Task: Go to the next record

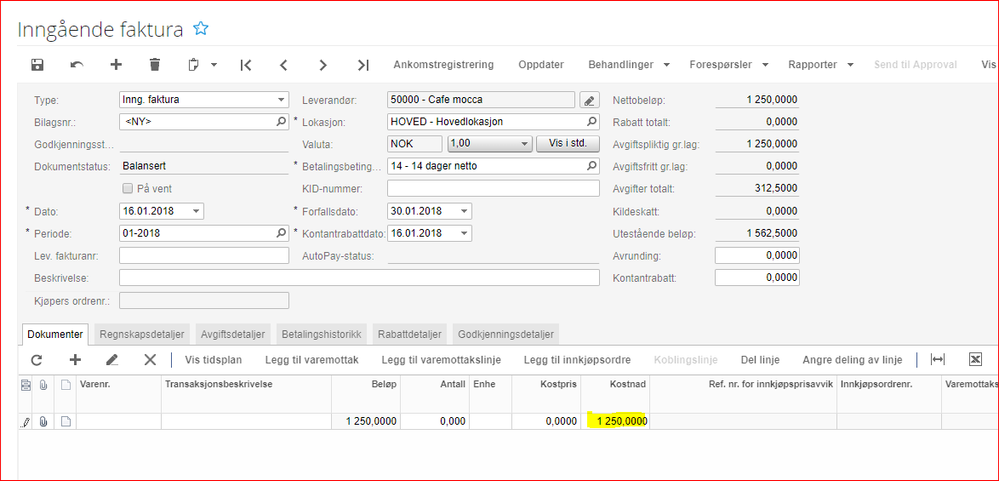Action: click(x=323, y=64)
